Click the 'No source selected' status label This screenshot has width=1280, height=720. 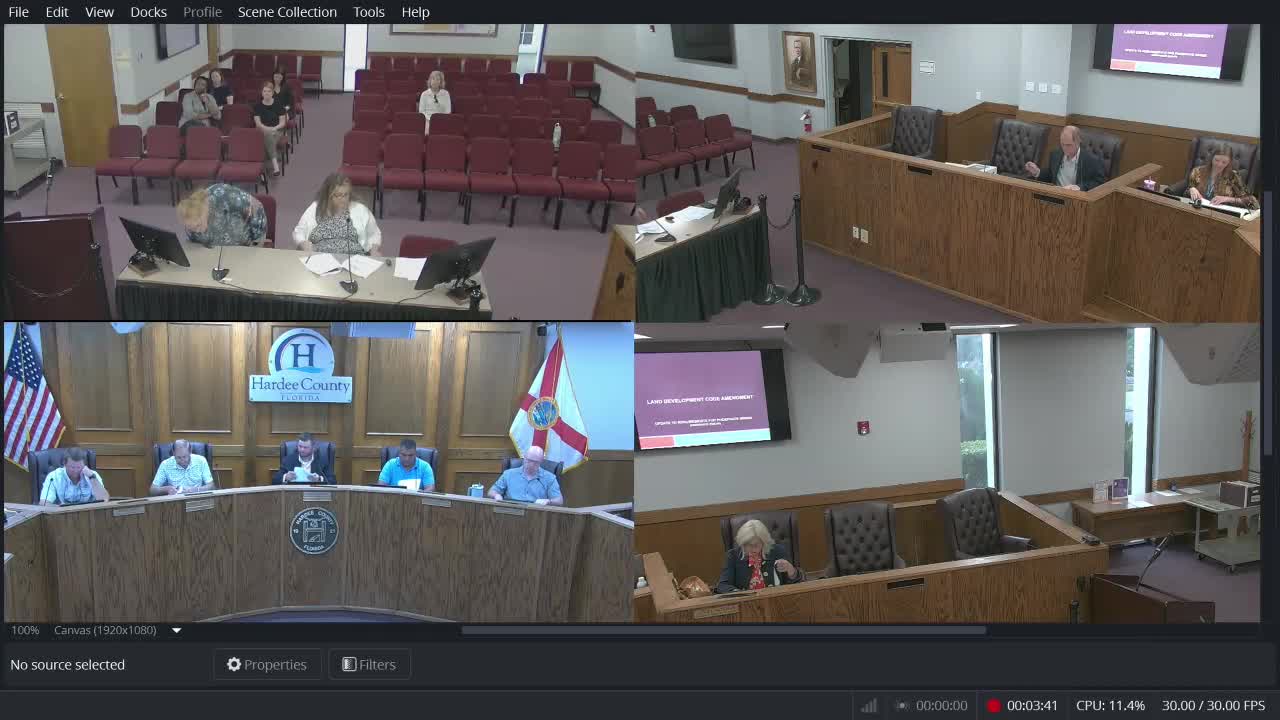pos(67,664)
